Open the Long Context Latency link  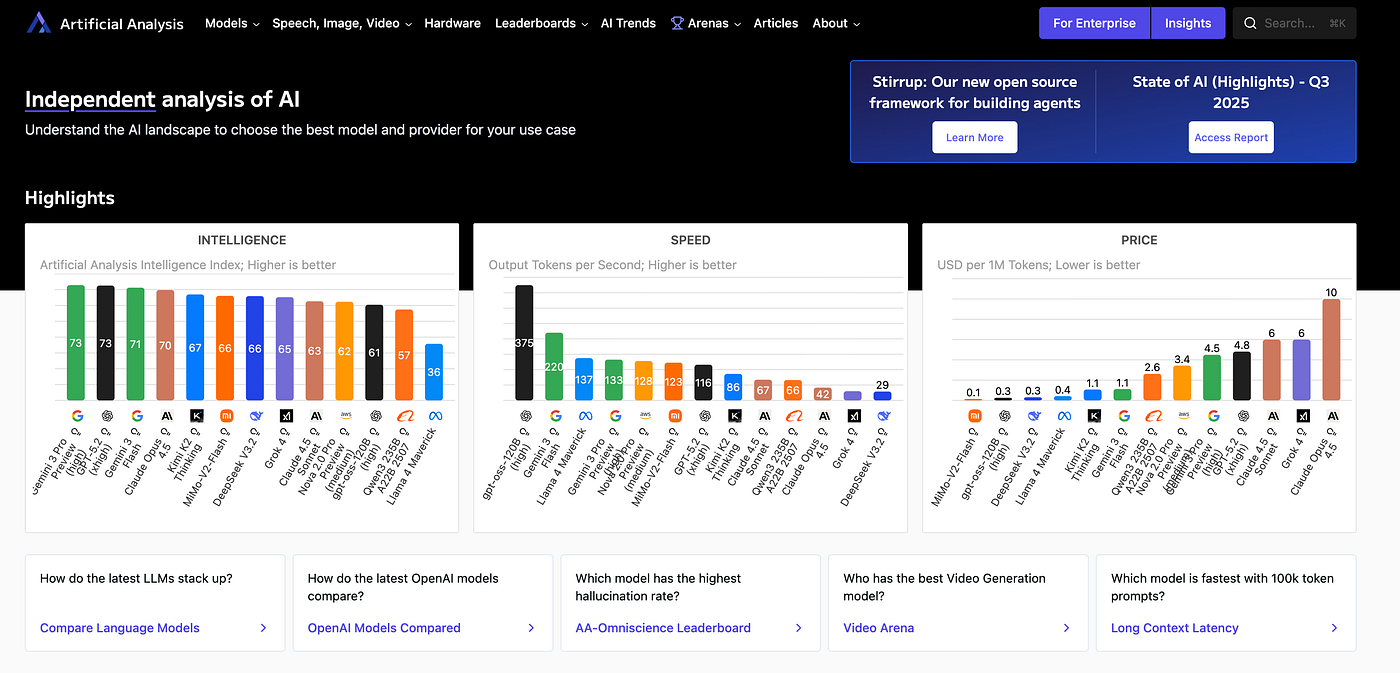tap(1175, 628)
